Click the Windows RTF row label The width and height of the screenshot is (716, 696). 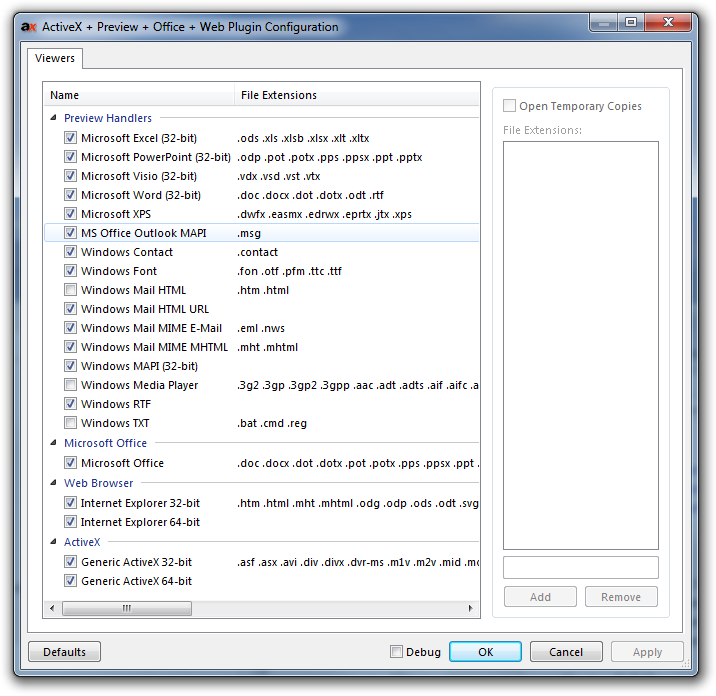coord(116,404)
